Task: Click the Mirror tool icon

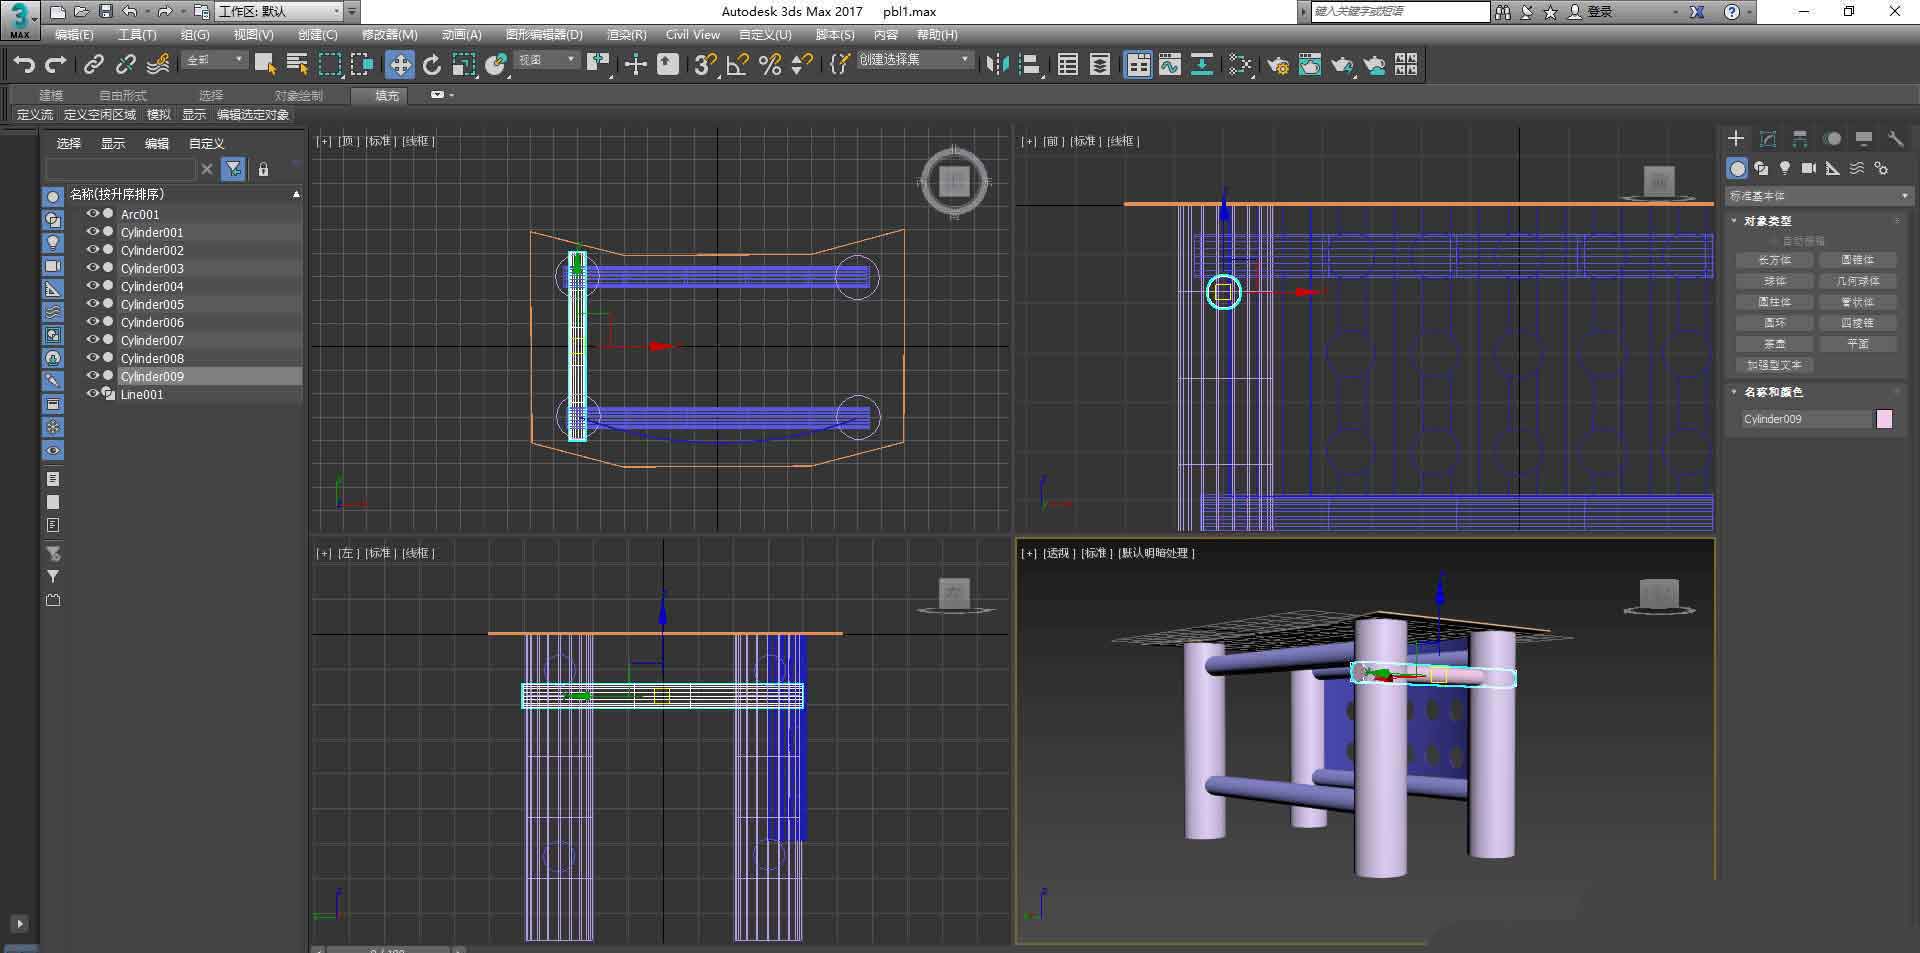Action: (997, 65)
